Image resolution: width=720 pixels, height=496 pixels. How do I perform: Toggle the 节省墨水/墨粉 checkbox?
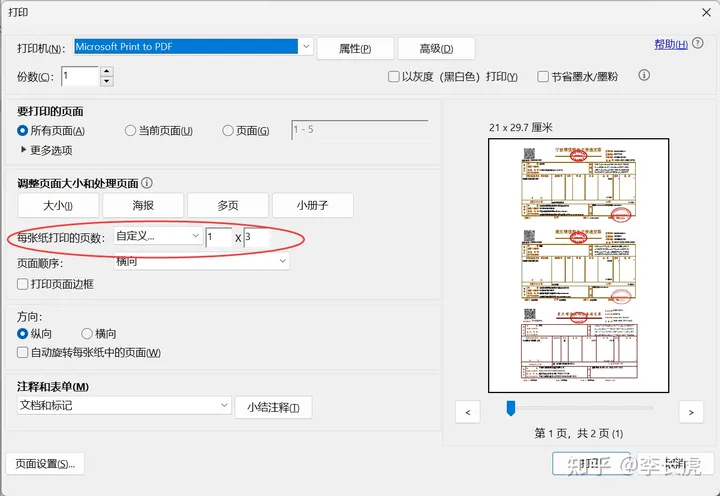point(543,77)
